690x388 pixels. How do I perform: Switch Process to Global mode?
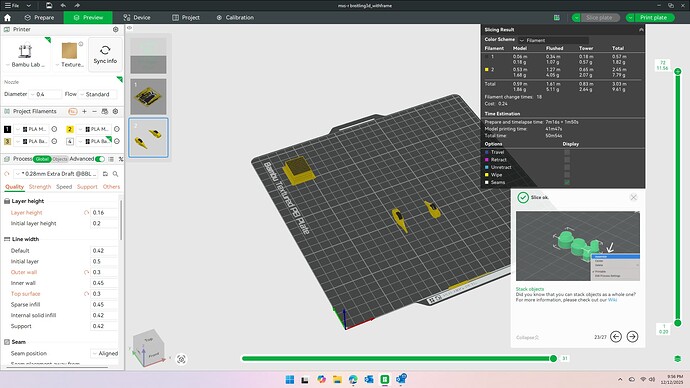click(x=42, y=159)
